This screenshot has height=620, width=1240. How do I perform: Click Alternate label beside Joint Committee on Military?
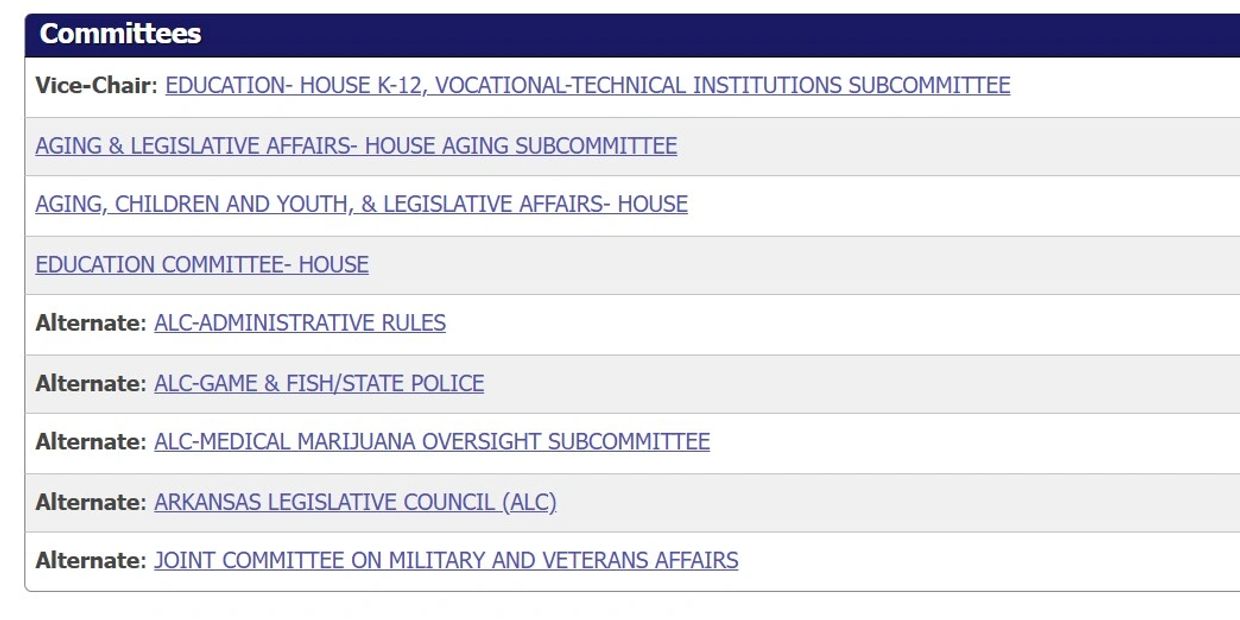[90, 560]
